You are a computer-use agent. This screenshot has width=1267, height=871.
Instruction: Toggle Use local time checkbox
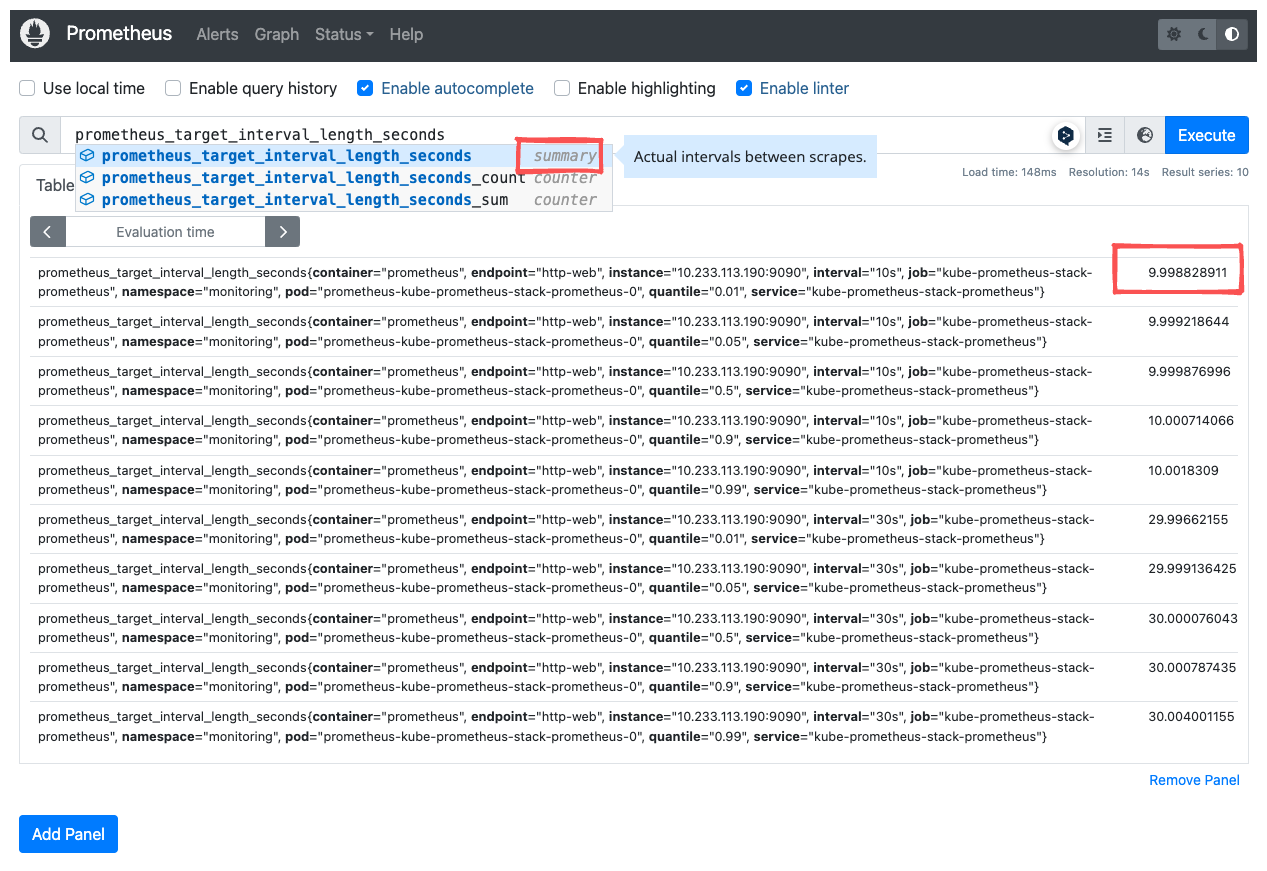pyautogui.click(x=28, y=88)
